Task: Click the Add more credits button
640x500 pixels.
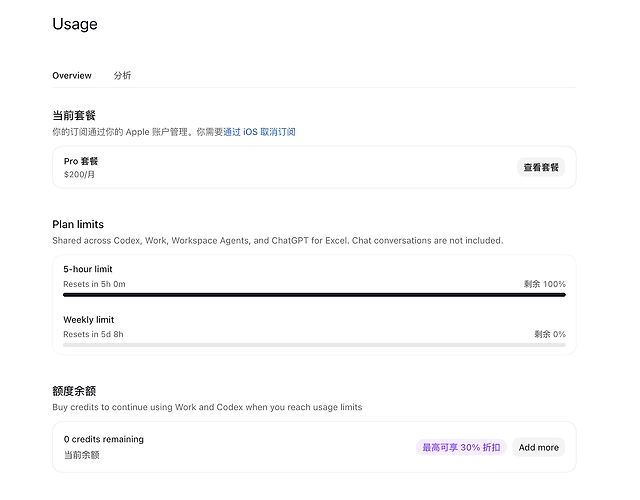Action: pos(538,447)
